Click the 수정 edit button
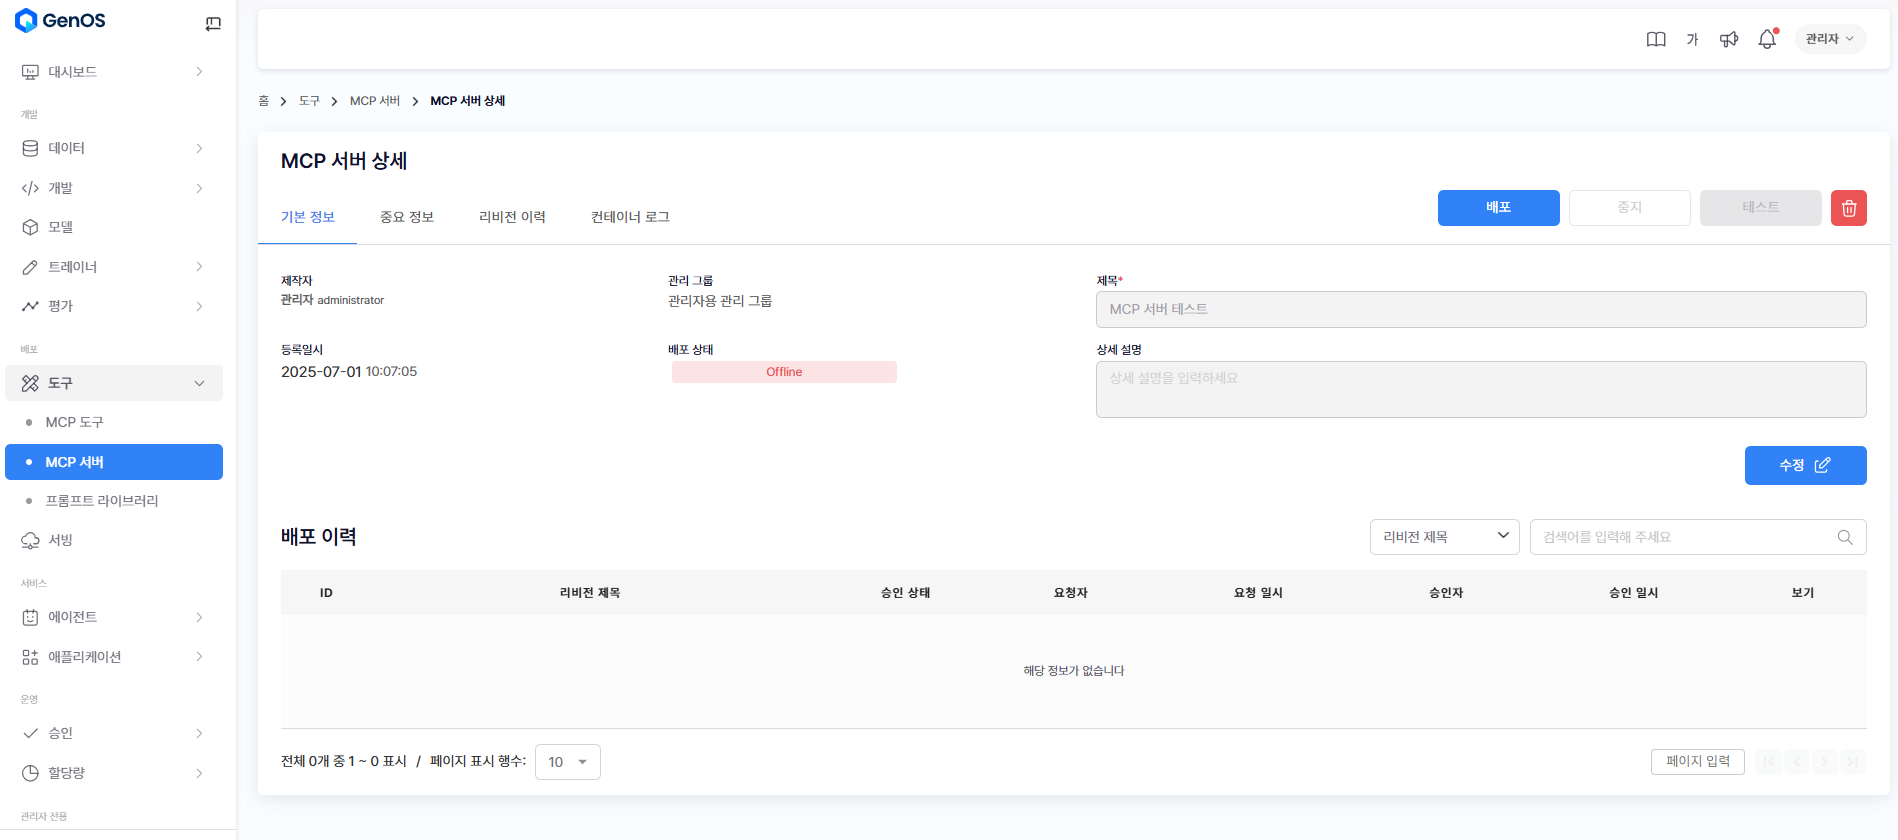 (x=1804, y=465)
